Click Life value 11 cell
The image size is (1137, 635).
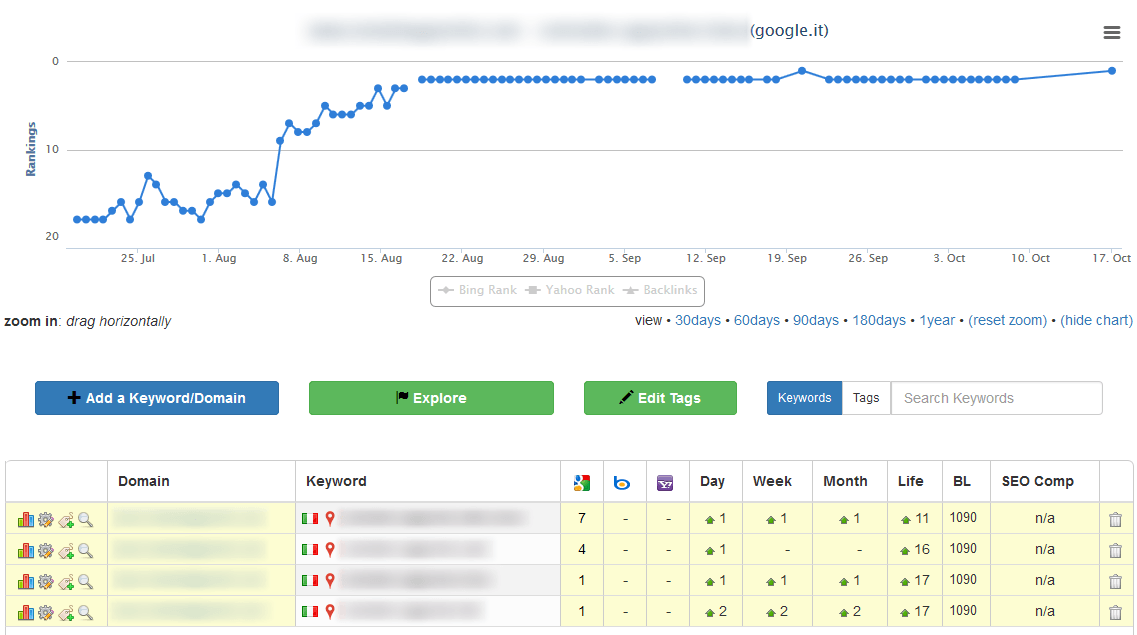[914, 518]
